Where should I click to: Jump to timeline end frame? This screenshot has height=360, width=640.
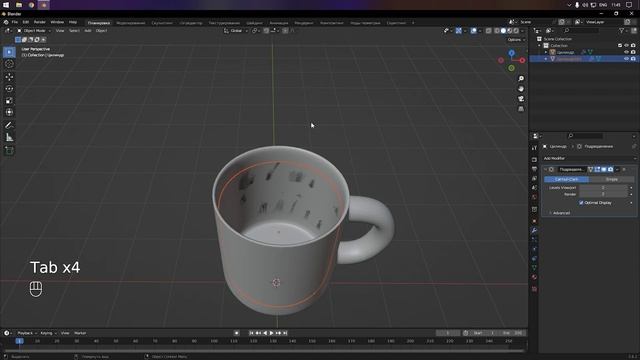tap(285, 333)
